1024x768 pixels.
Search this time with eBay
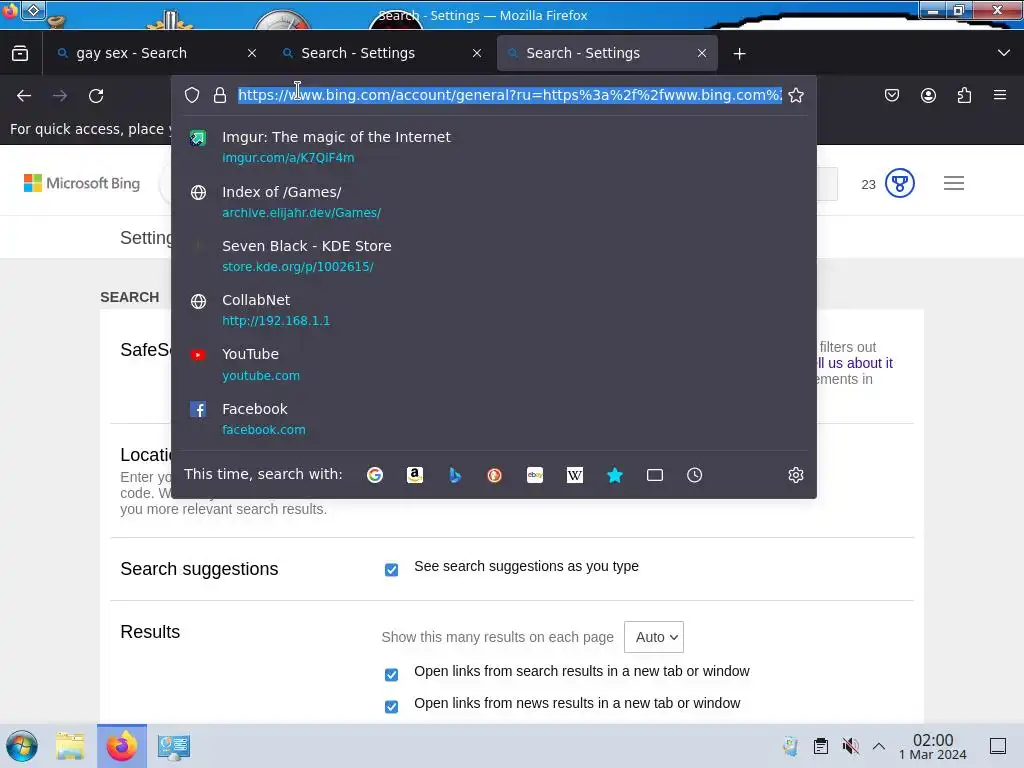pos(535,475)
